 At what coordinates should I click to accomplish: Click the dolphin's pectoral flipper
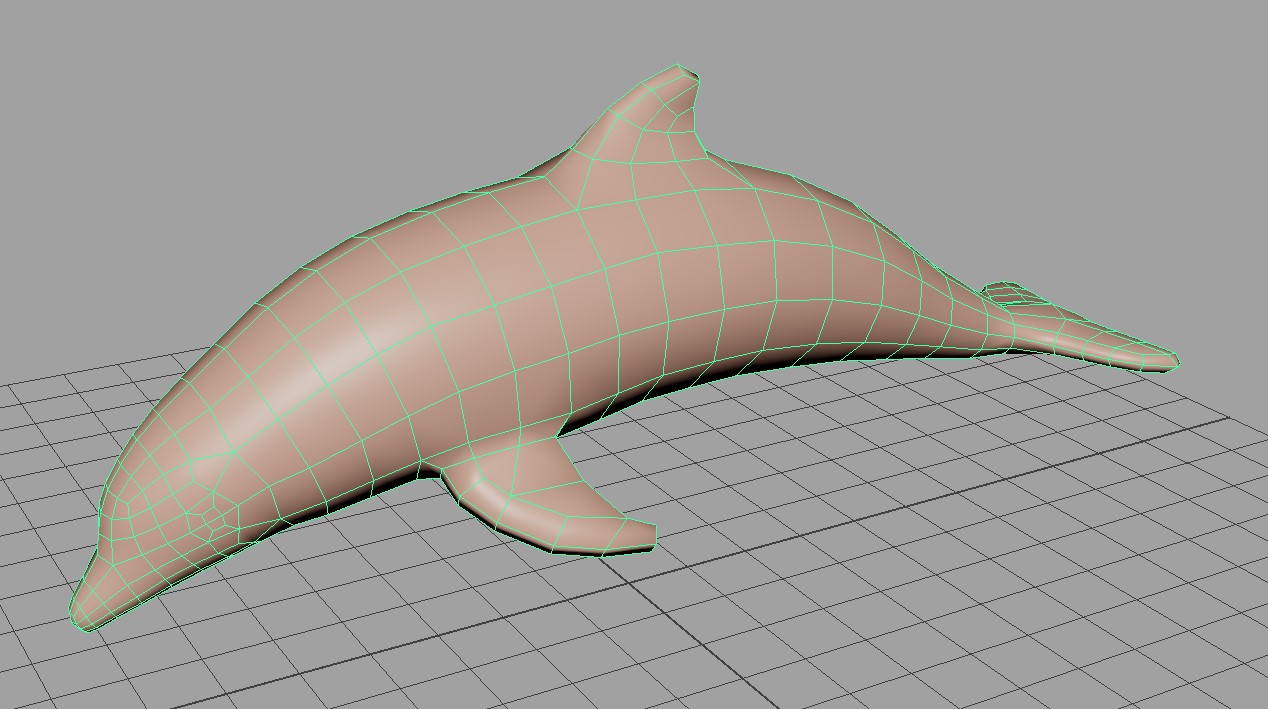[x=548, y=498]
